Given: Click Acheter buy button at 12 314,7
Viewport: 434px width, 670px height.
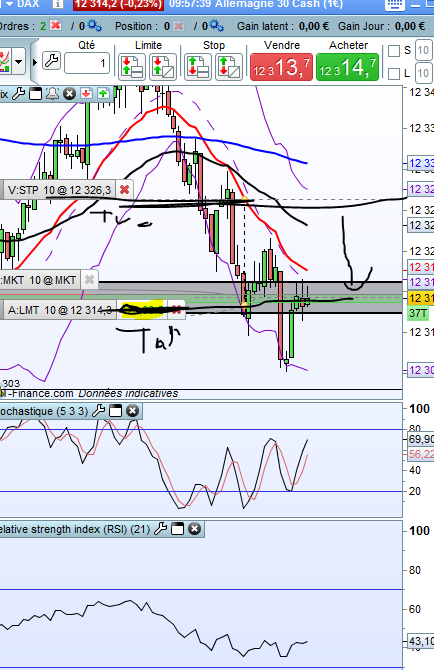Looking at the screenshot, I should 347,67.
